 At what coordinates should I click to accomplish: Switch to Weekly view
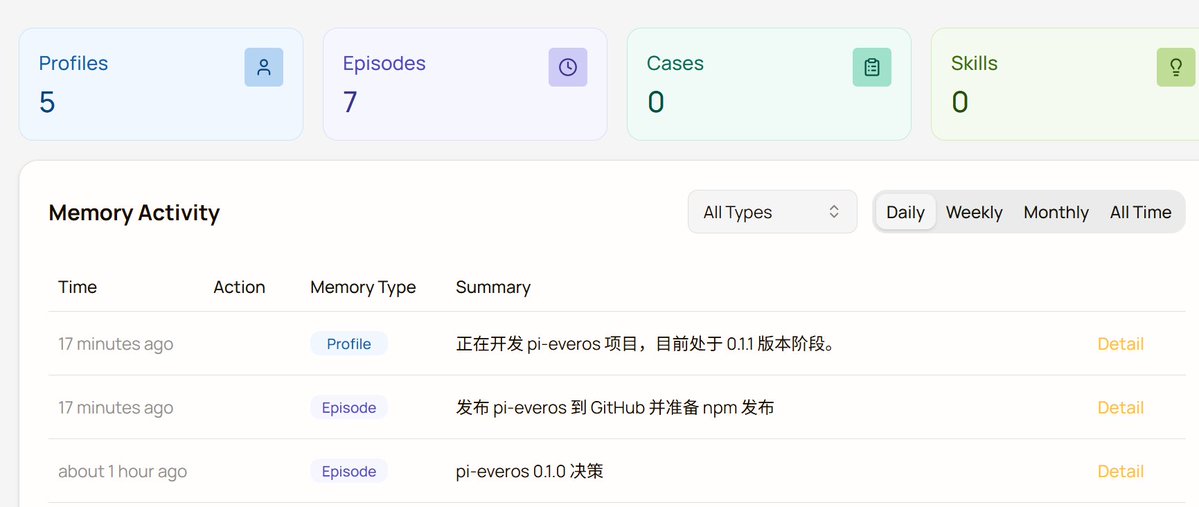[974, 212]
